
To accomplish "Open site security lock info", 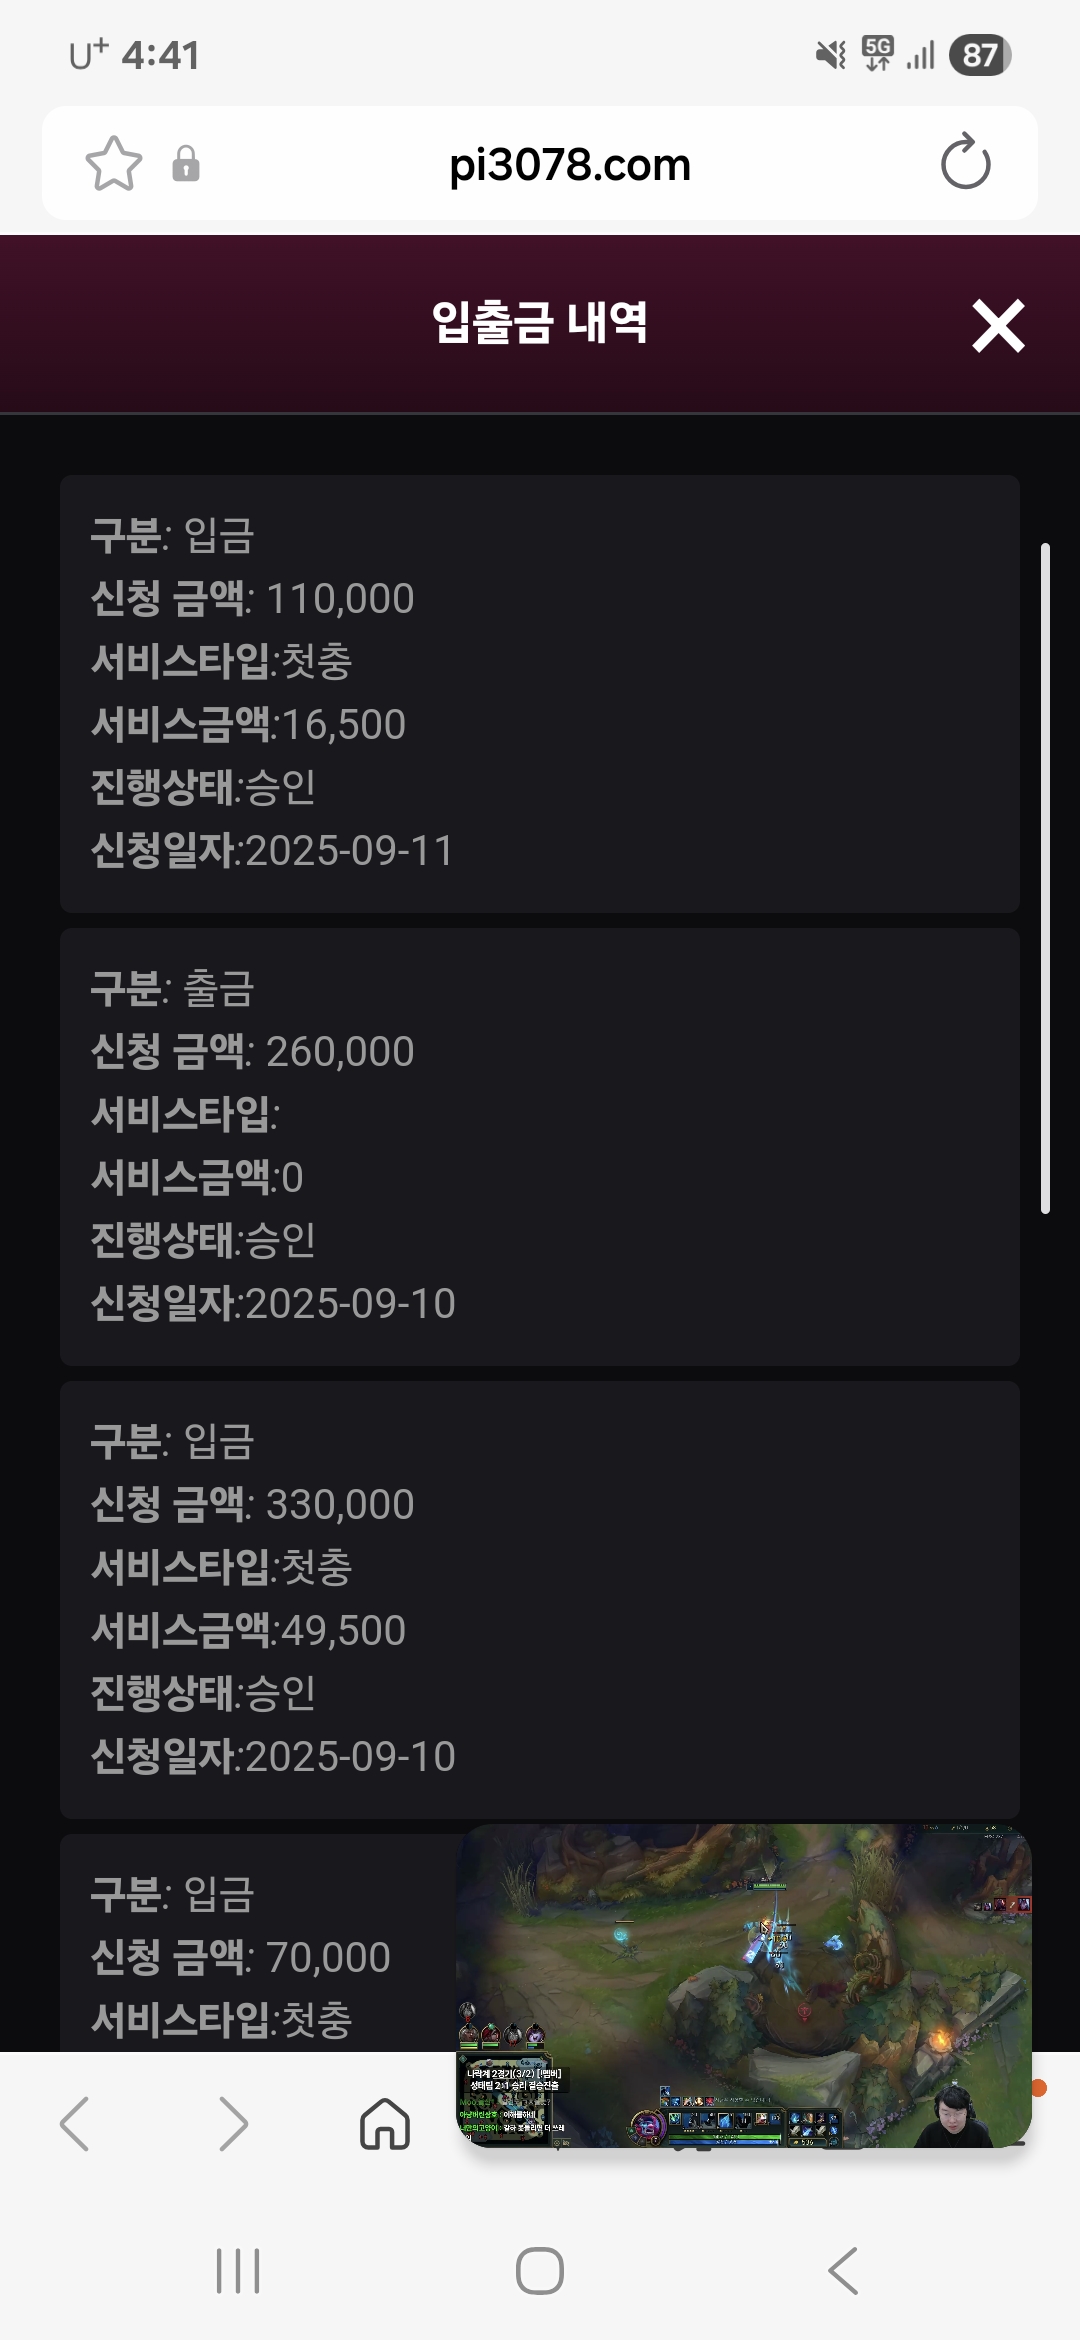I will tap(186, 164).
